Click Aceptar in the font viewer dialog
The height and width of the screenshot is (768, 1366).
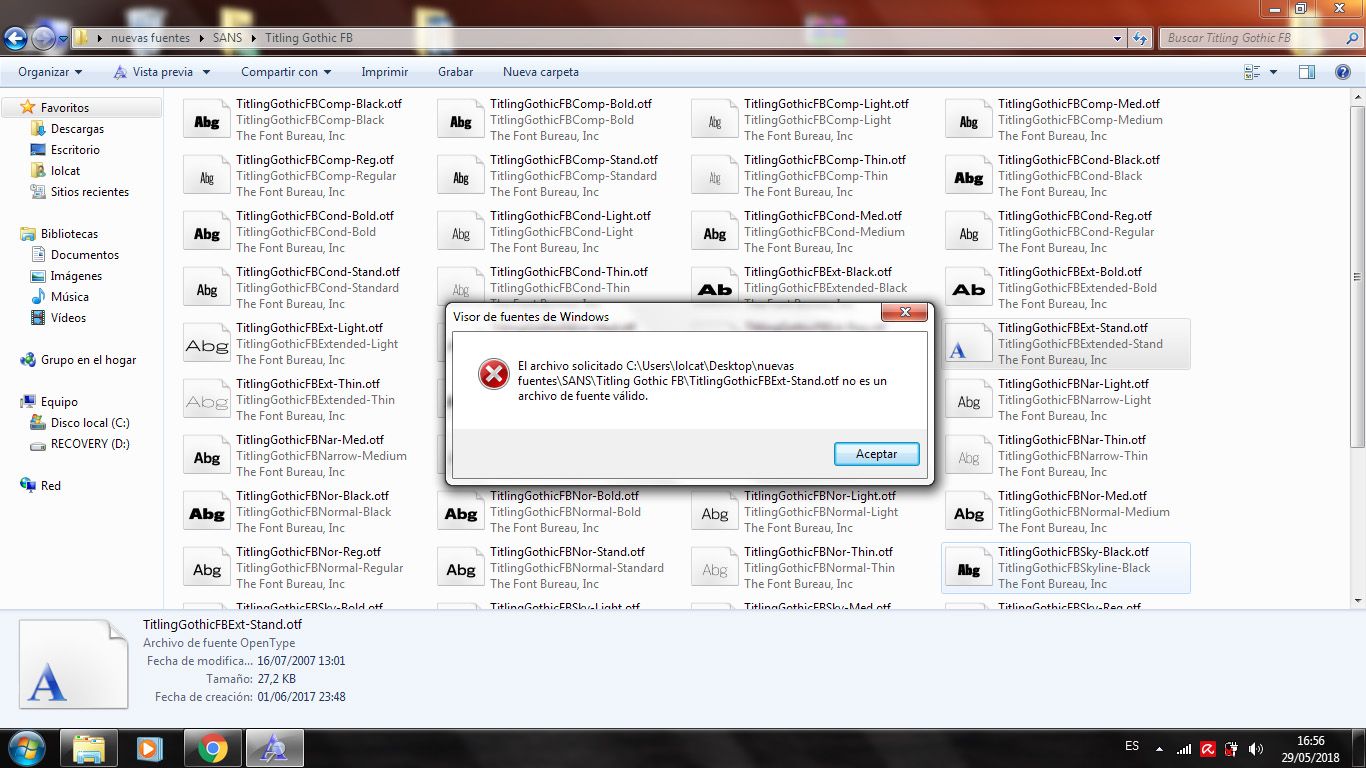pos(876,454)
